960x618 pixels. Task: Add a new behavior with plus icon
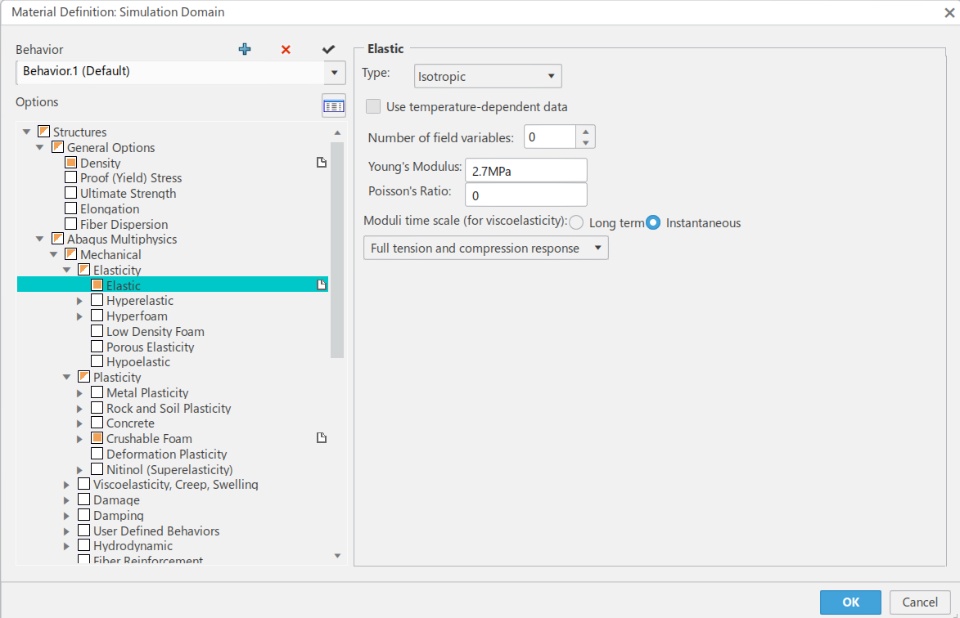245,50
